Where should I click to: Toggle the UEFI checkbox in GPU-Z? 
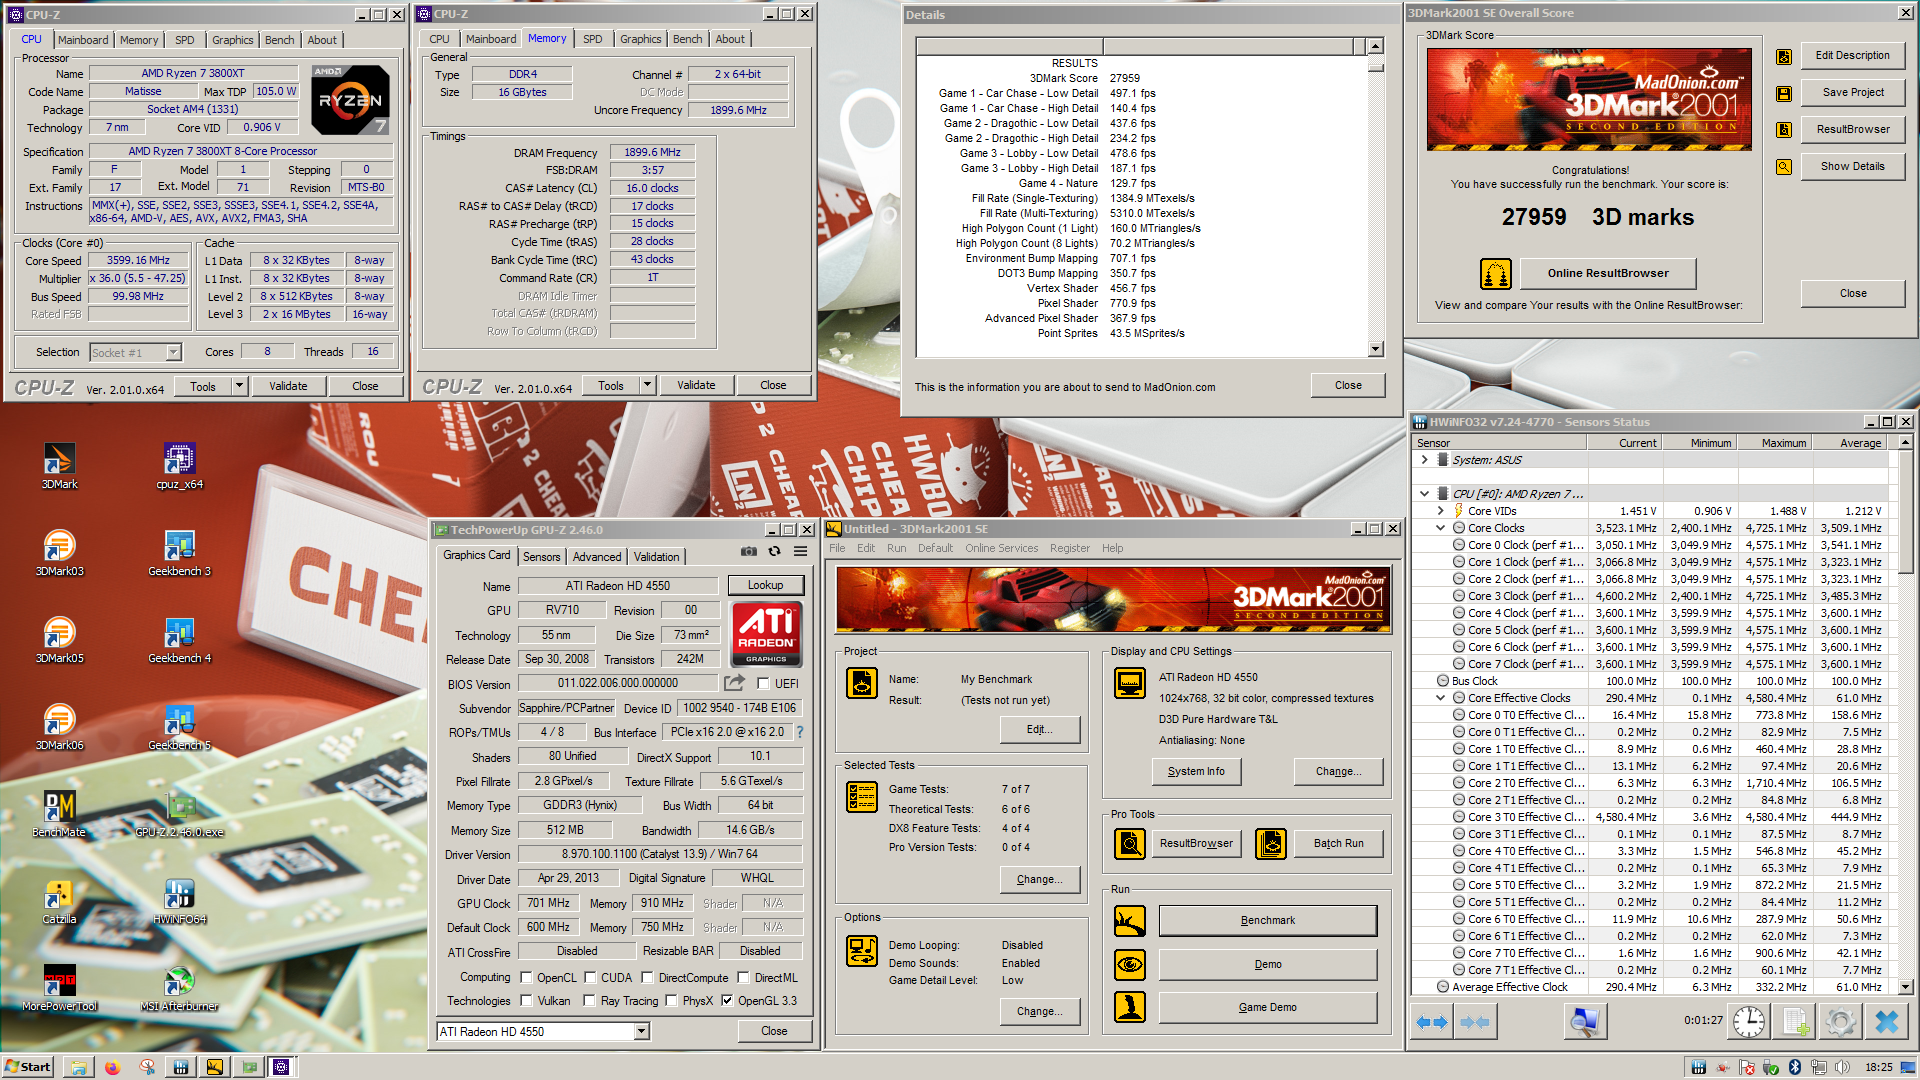(x=763, y=684)
